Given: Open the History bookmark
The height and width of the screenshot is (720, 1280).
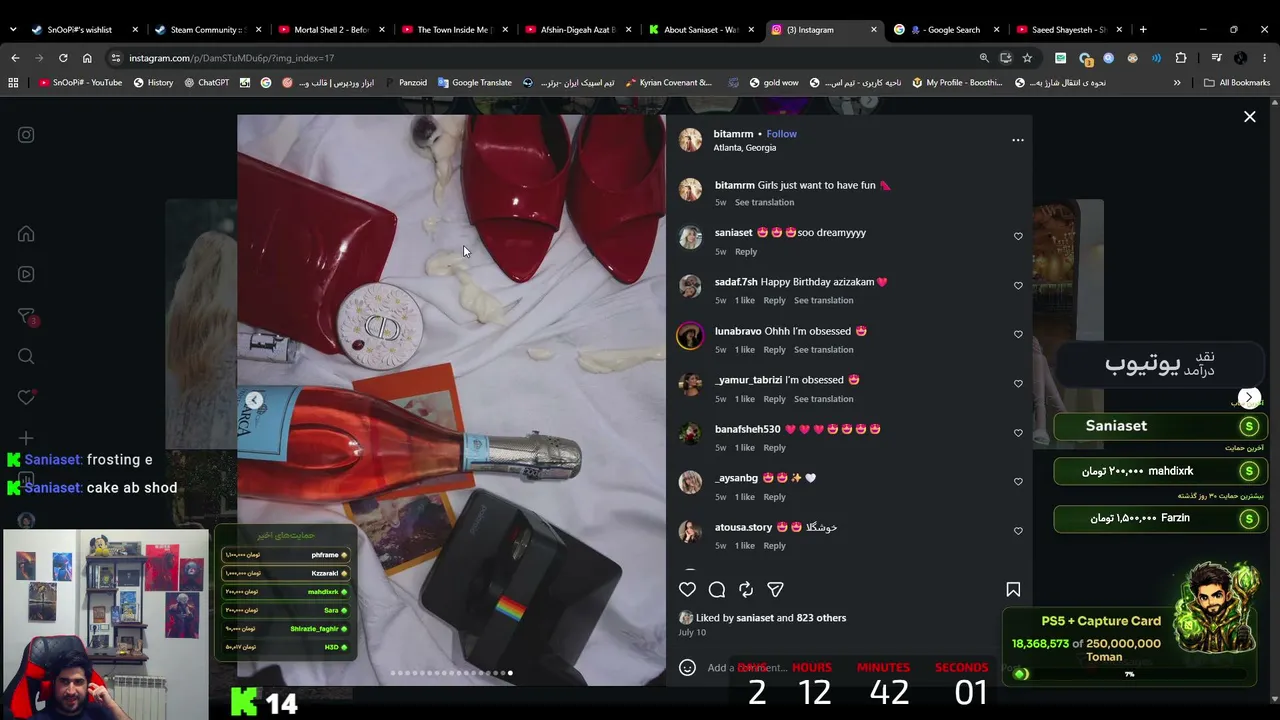Looking at the screenshot, I should 153,83.
